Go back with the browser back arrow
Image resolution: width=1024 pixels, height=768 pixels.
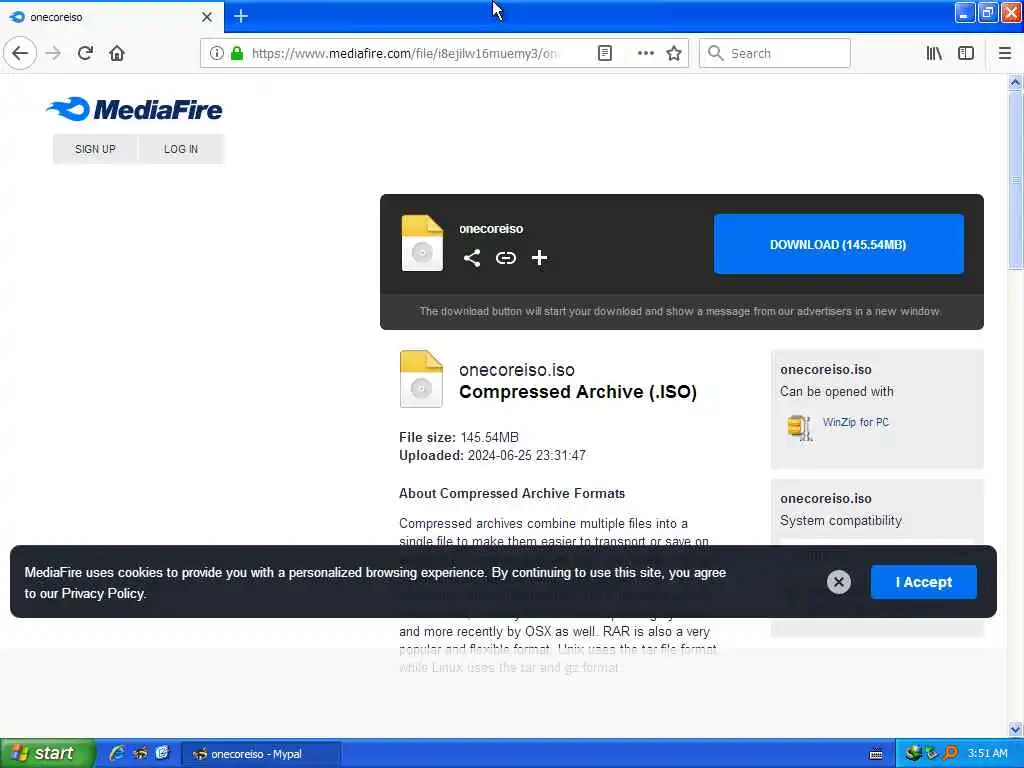pos(20,53)
